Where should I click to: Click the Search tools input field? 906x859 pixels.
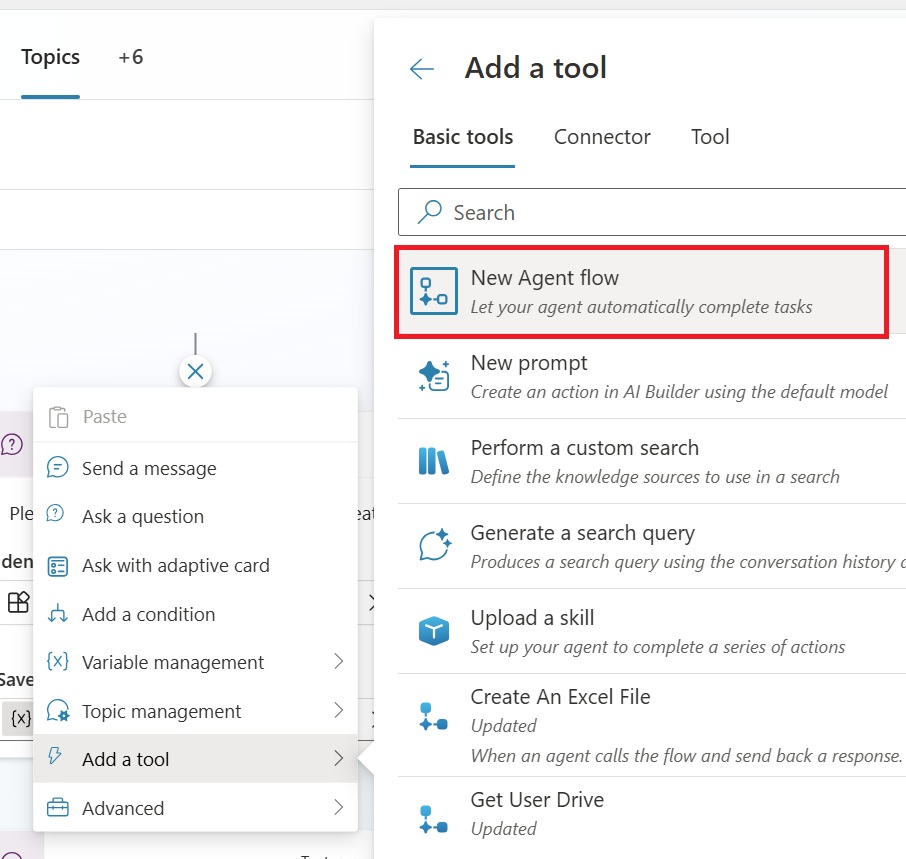660,212
